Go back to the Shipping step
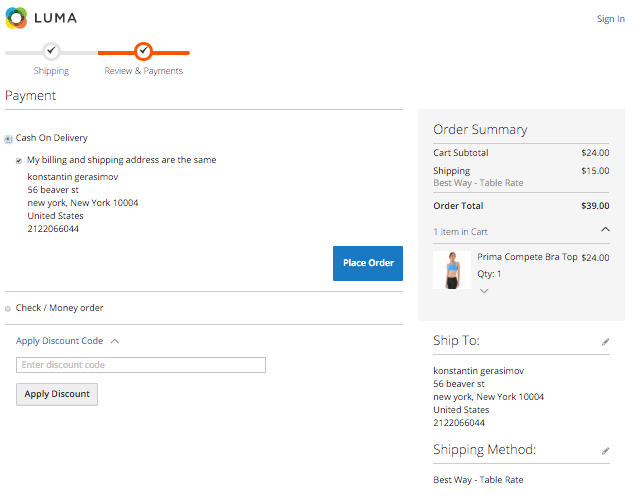The width and height of the screenshot is (638, 503). pyautogui.click(x=51, y=71)
